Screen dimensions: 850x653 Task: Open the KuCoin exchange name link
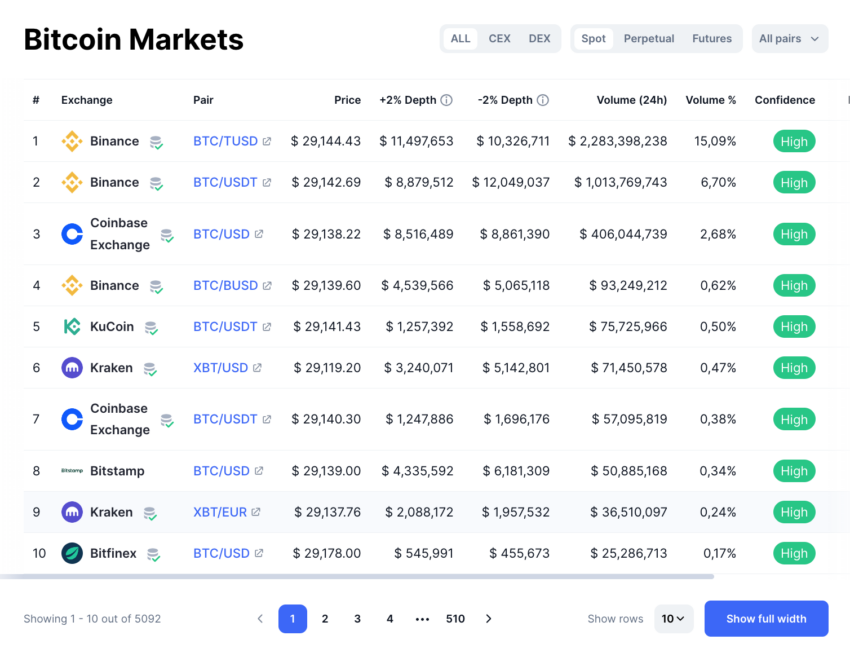pyautogui.click(x=112, y=327)
